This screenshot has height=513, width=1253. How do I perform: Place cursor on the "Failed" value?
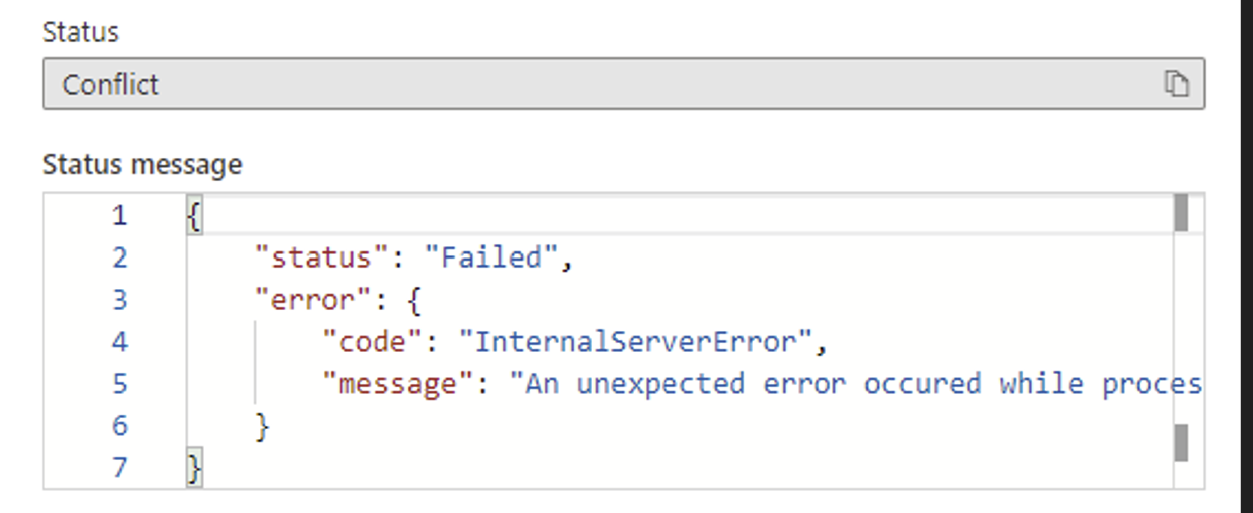tap(490, 258)
